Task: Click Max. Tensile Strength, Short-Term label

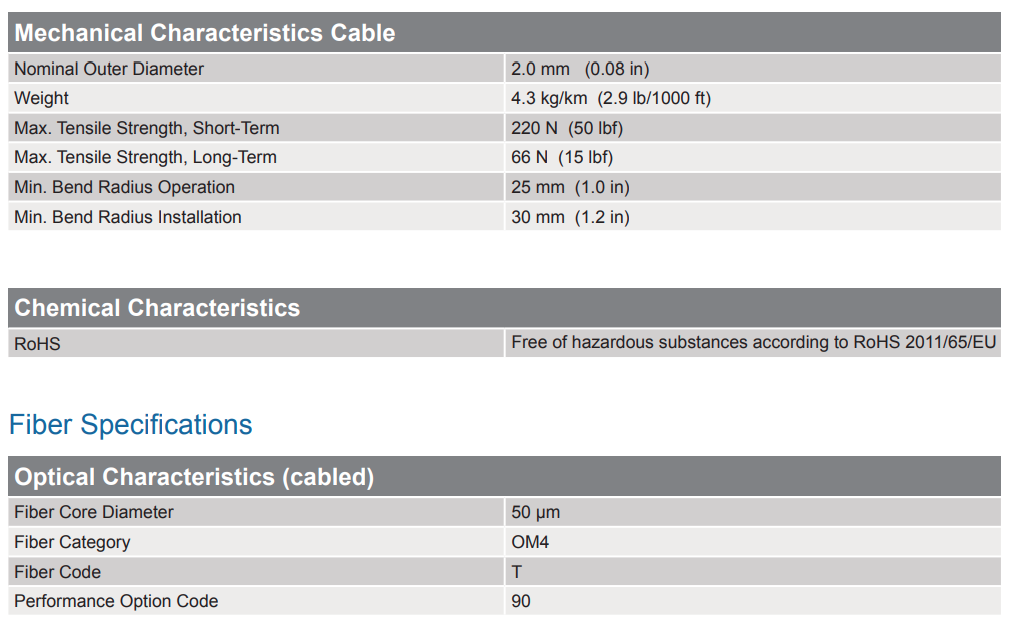Action: click(147, 128)
